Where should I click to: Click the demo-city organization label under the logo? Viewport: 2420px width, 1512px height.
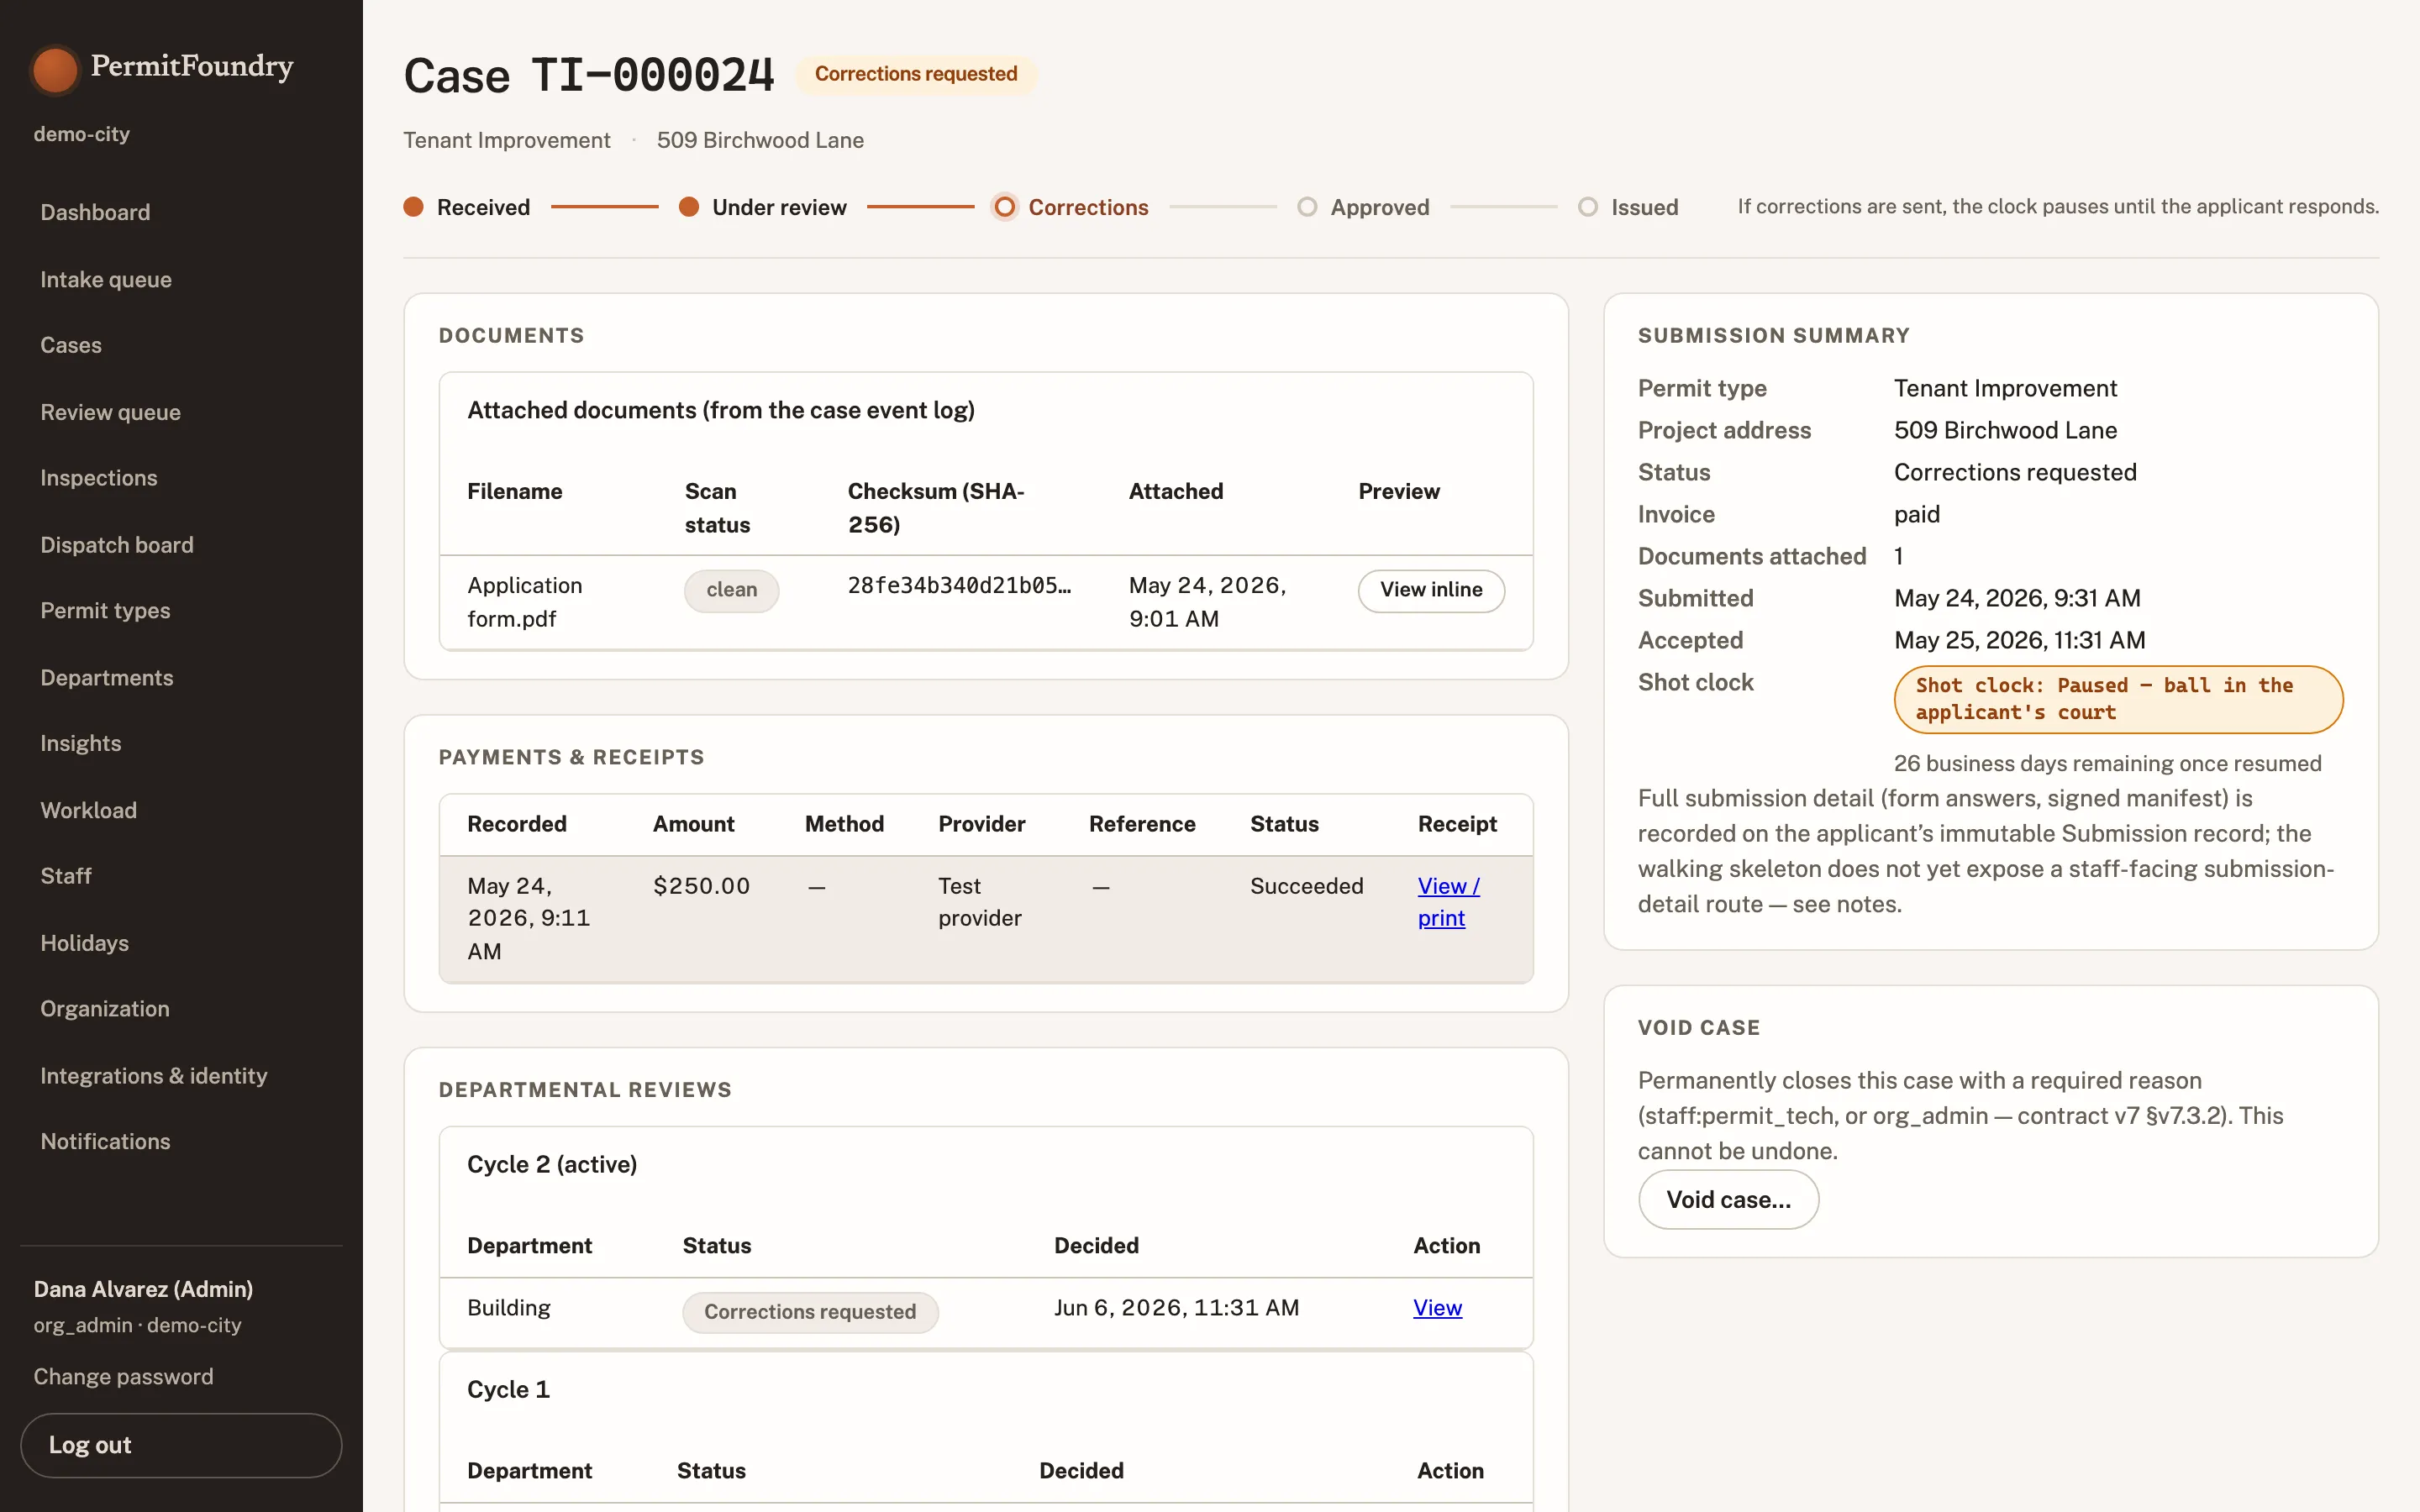[x=82, y=134]
